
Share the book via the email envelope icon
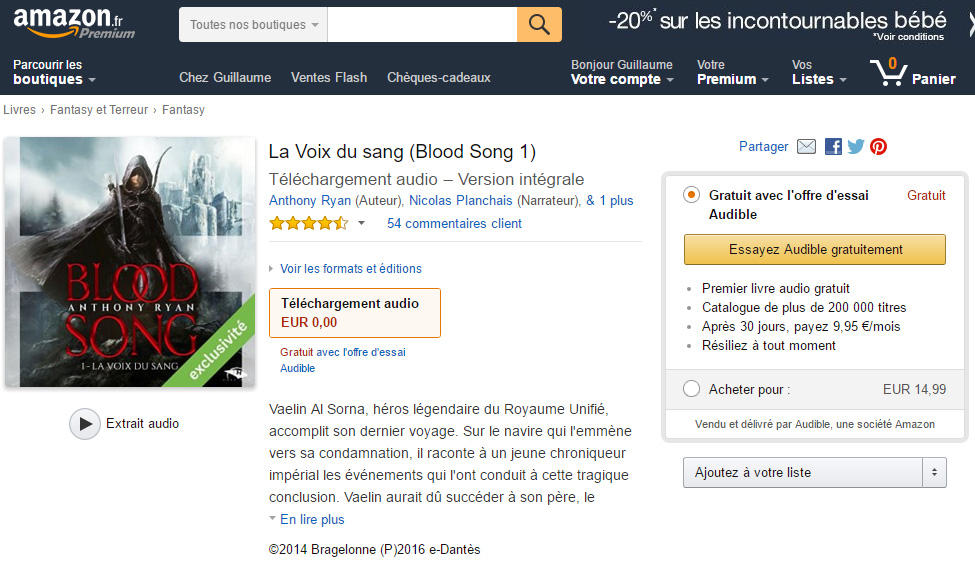(806, 146)
